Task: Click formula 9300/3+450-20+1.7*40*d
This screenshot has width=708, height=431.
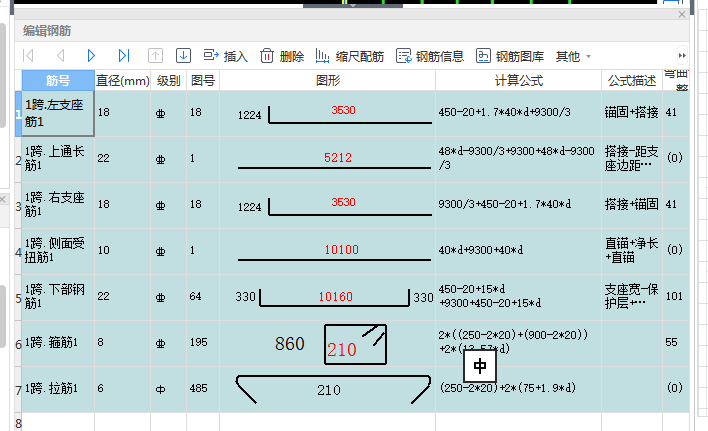Action: click(504, 204)
